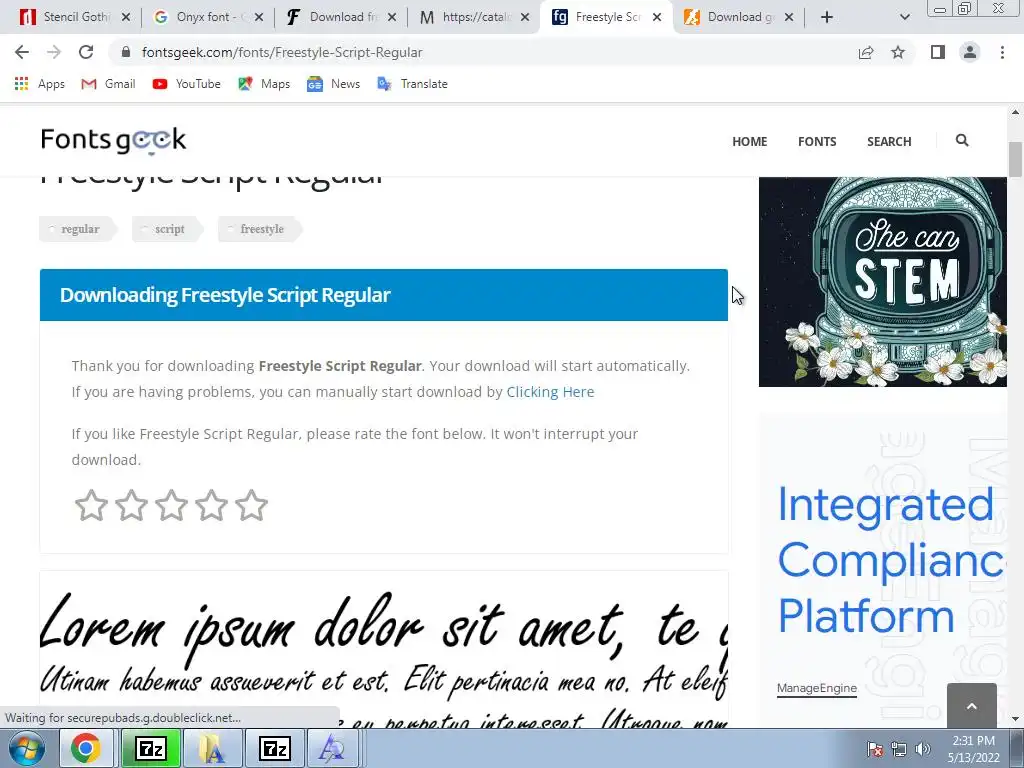The width and height of the screenshot is (1024, 768).
Task: Open the Apps bookmark shortcut
Action: (40, 84)
